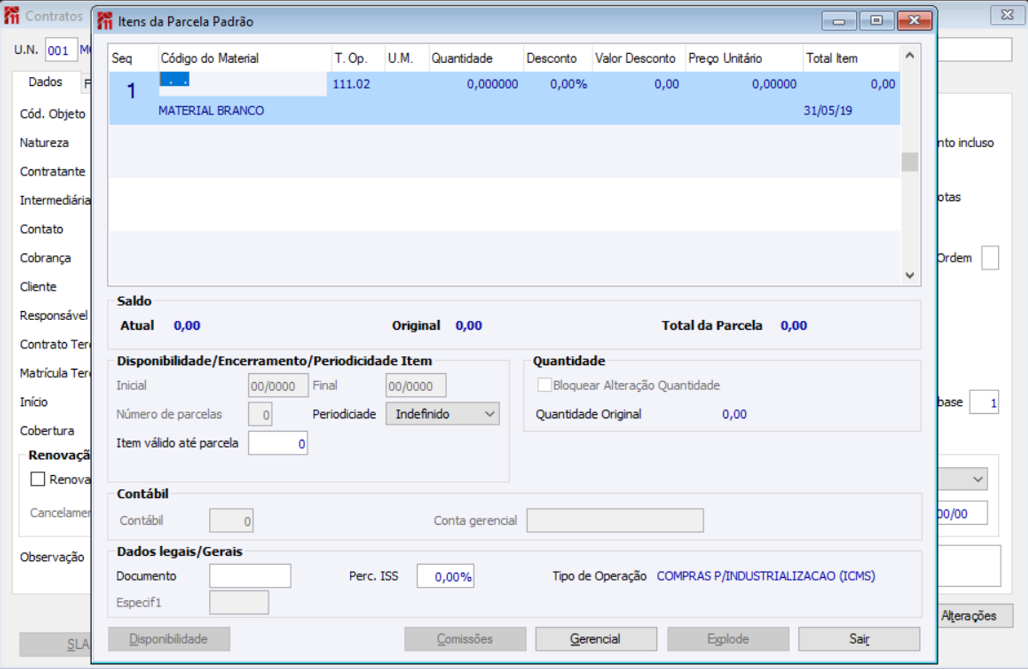Toggle Bloquear Alteração Quantidade checkbox

(544, 385)
